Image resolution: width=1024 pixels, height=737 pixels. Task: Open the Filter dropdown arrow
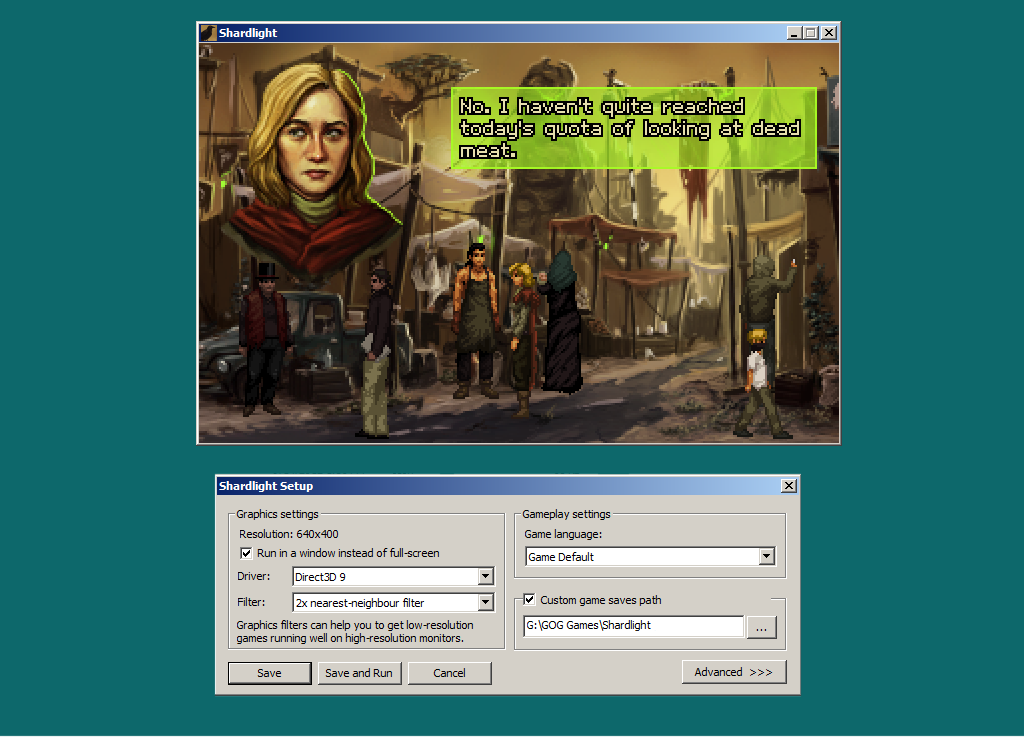485,603
